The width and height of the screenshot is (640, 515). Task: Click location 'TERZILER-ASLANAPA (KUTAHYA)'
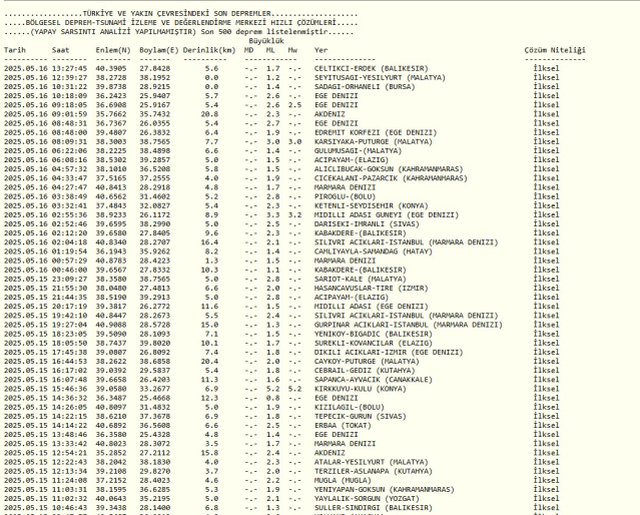click(x=373, y=471)
